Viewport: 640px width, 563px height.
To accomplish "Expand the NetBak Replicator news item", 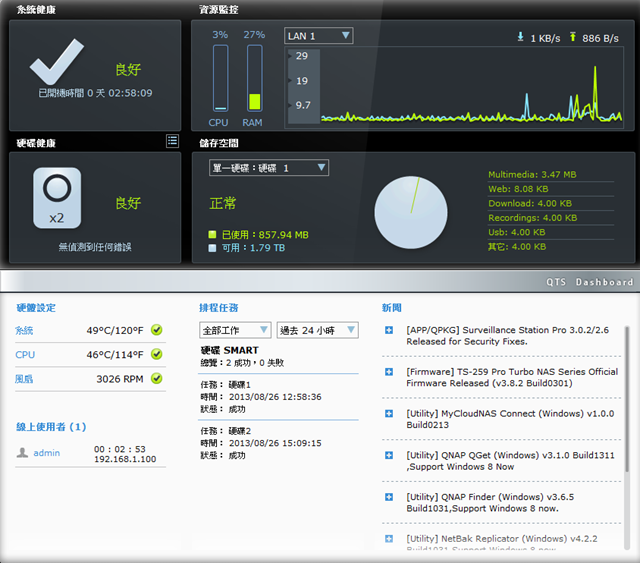I will (389, 539).
